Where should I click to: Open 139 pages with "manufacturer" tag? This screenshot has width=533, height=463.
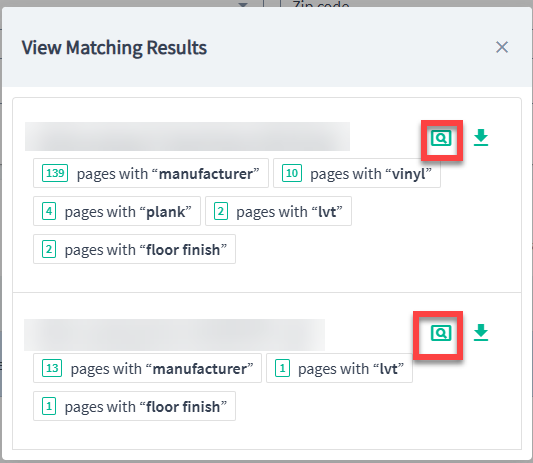pyautogui.click(x=151, y=173)
